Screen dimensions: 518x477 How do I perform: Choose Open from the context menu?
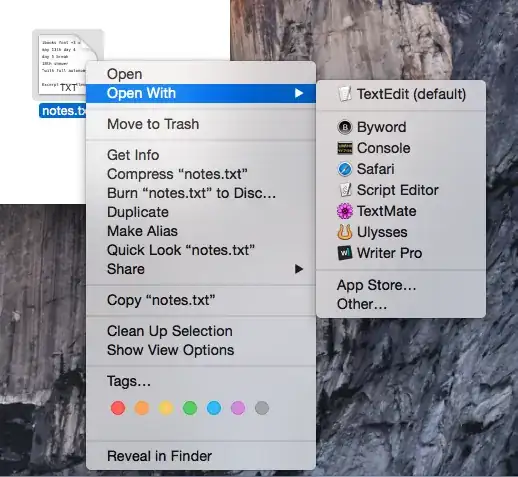(x=201, y=74)
